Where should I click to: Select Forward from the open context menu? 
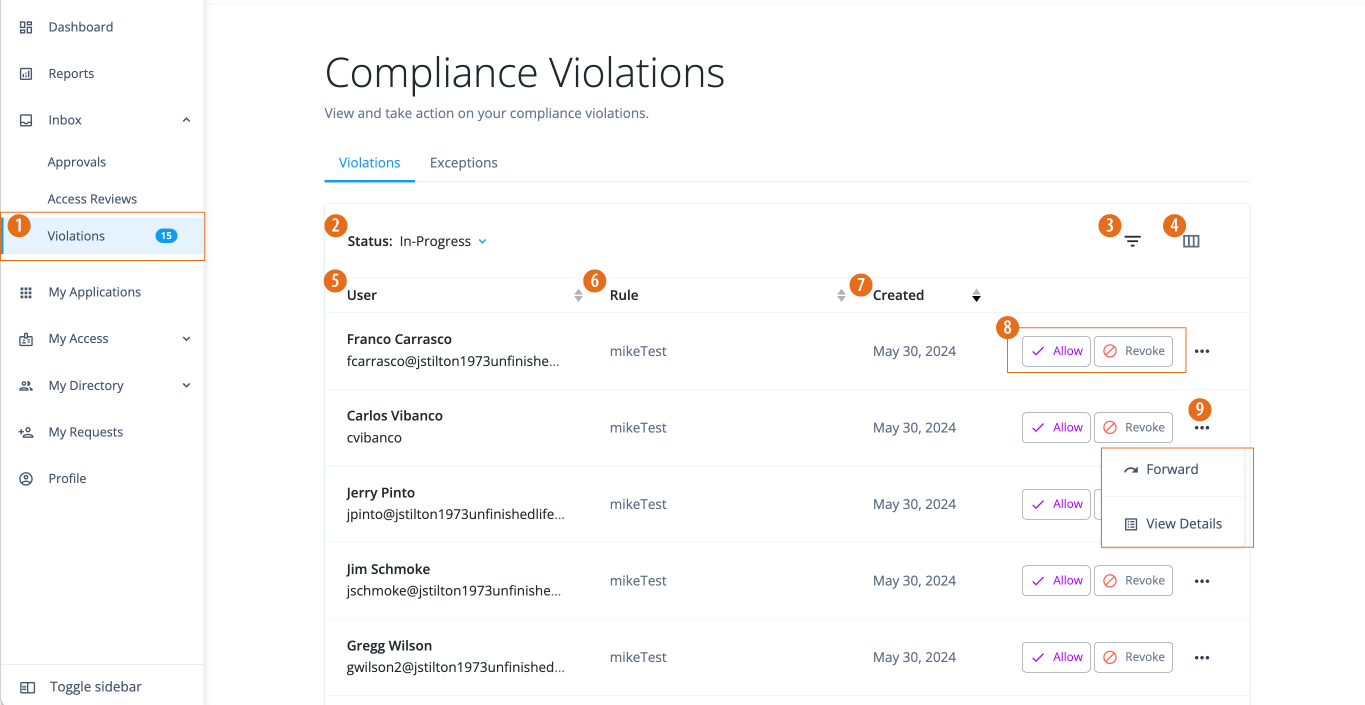pyautogui.click(x=1173, y=468)
